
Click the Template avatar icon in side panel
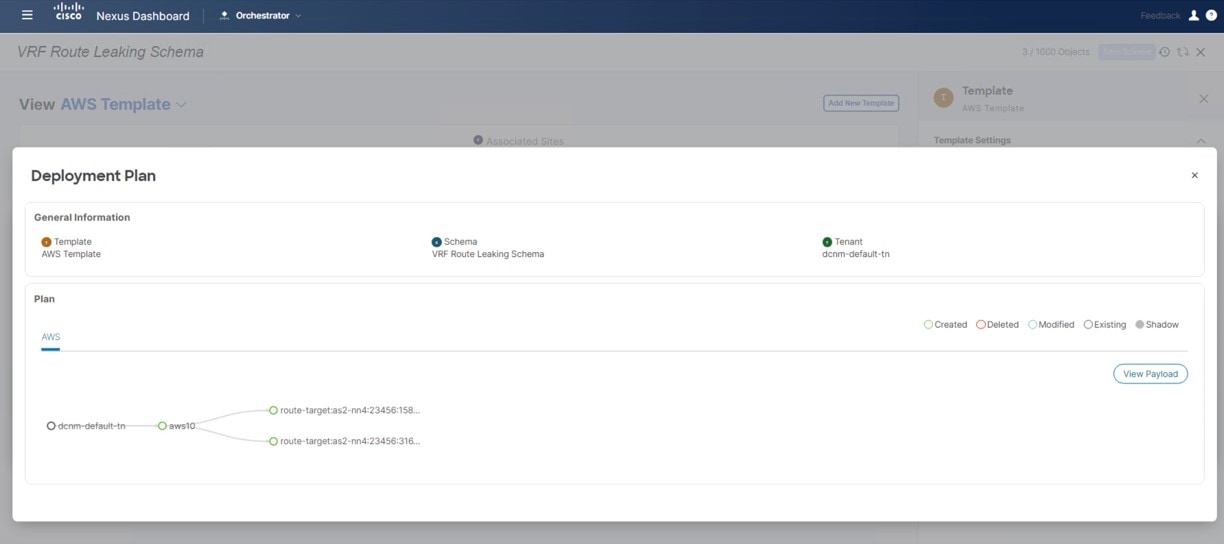pyautogui.click(x=943, y=98)
